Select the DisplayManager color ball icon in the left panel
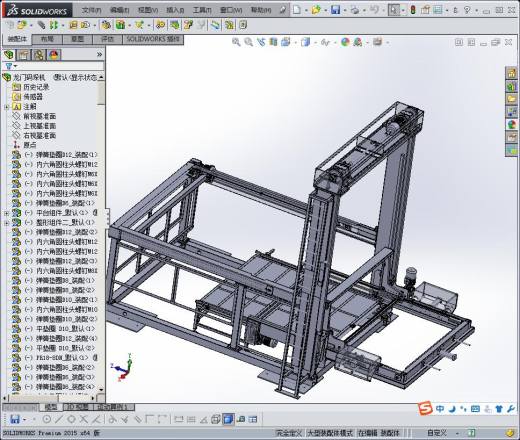 54,55
